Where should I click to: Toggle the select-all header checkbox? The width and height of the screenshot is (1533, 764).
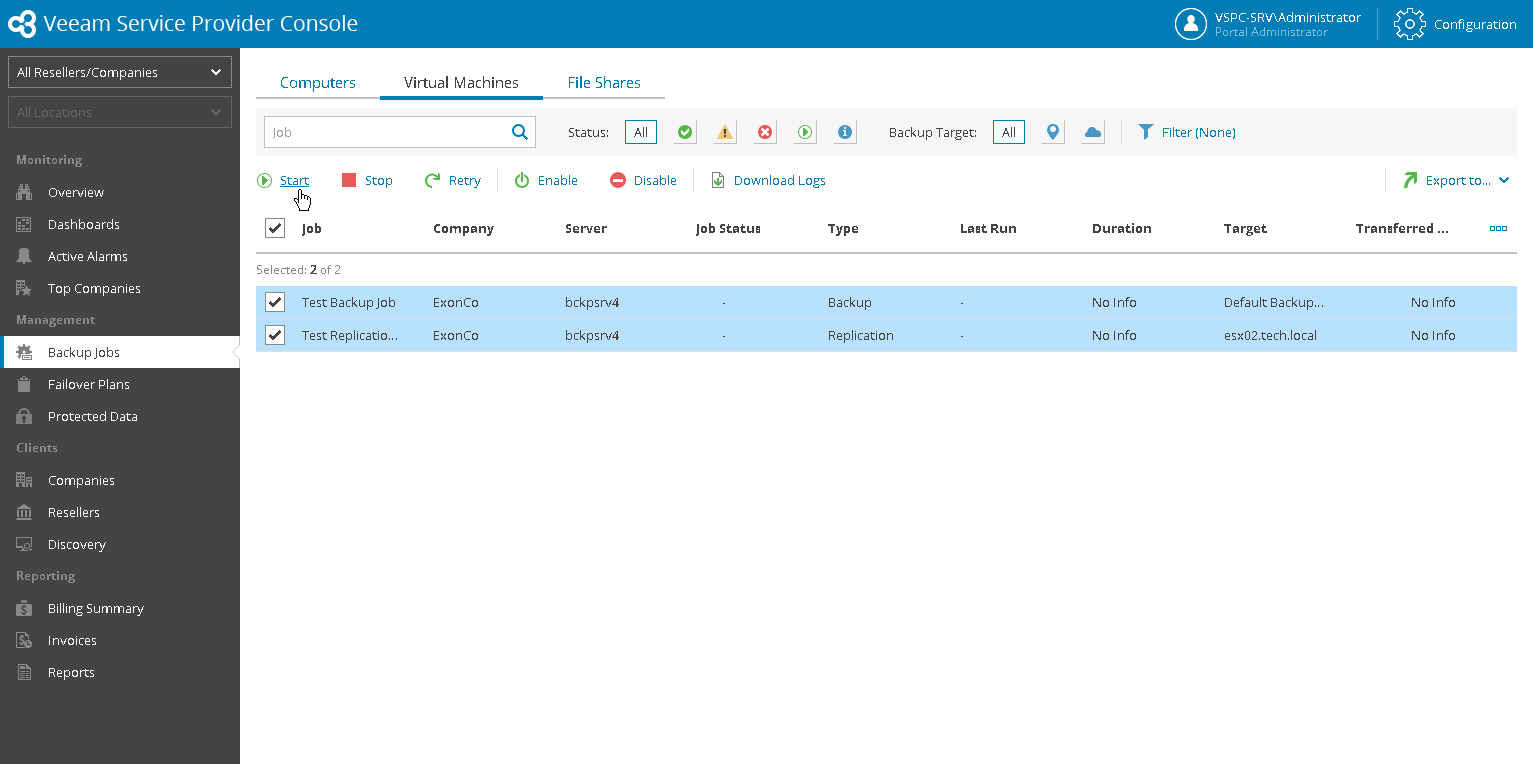(x=275, y=228)
